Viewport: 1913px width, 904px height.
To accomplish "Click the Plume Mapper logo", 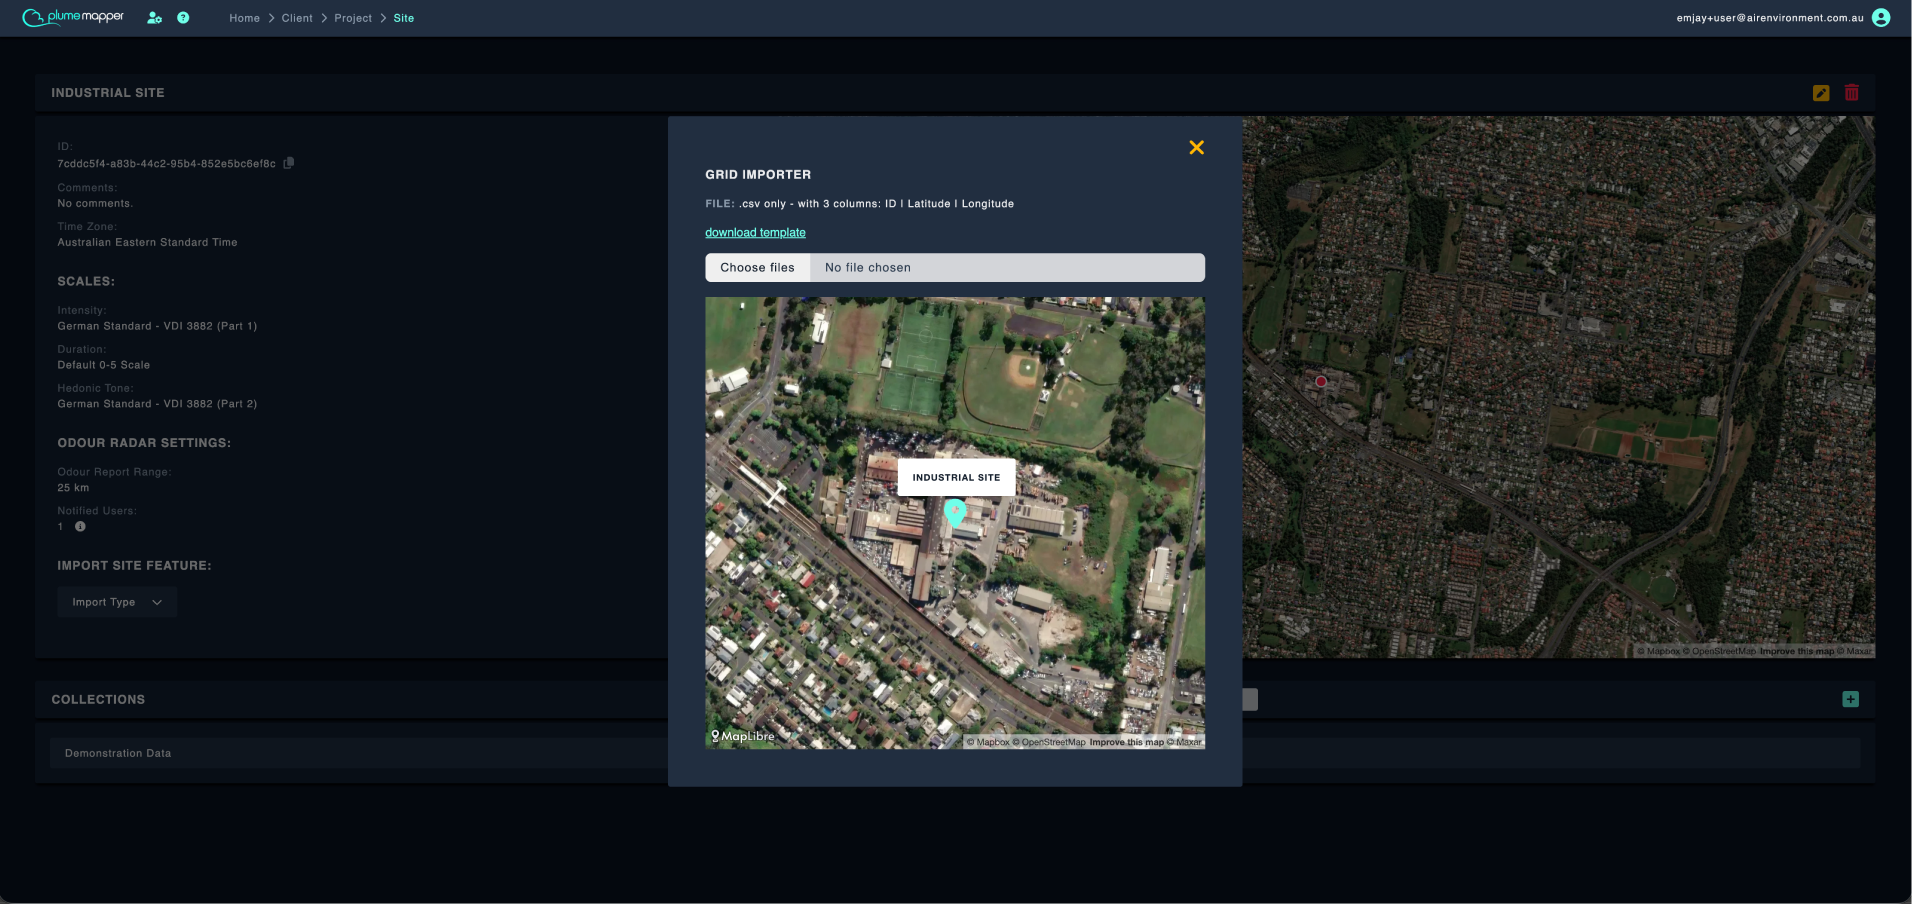I will 73,17.
